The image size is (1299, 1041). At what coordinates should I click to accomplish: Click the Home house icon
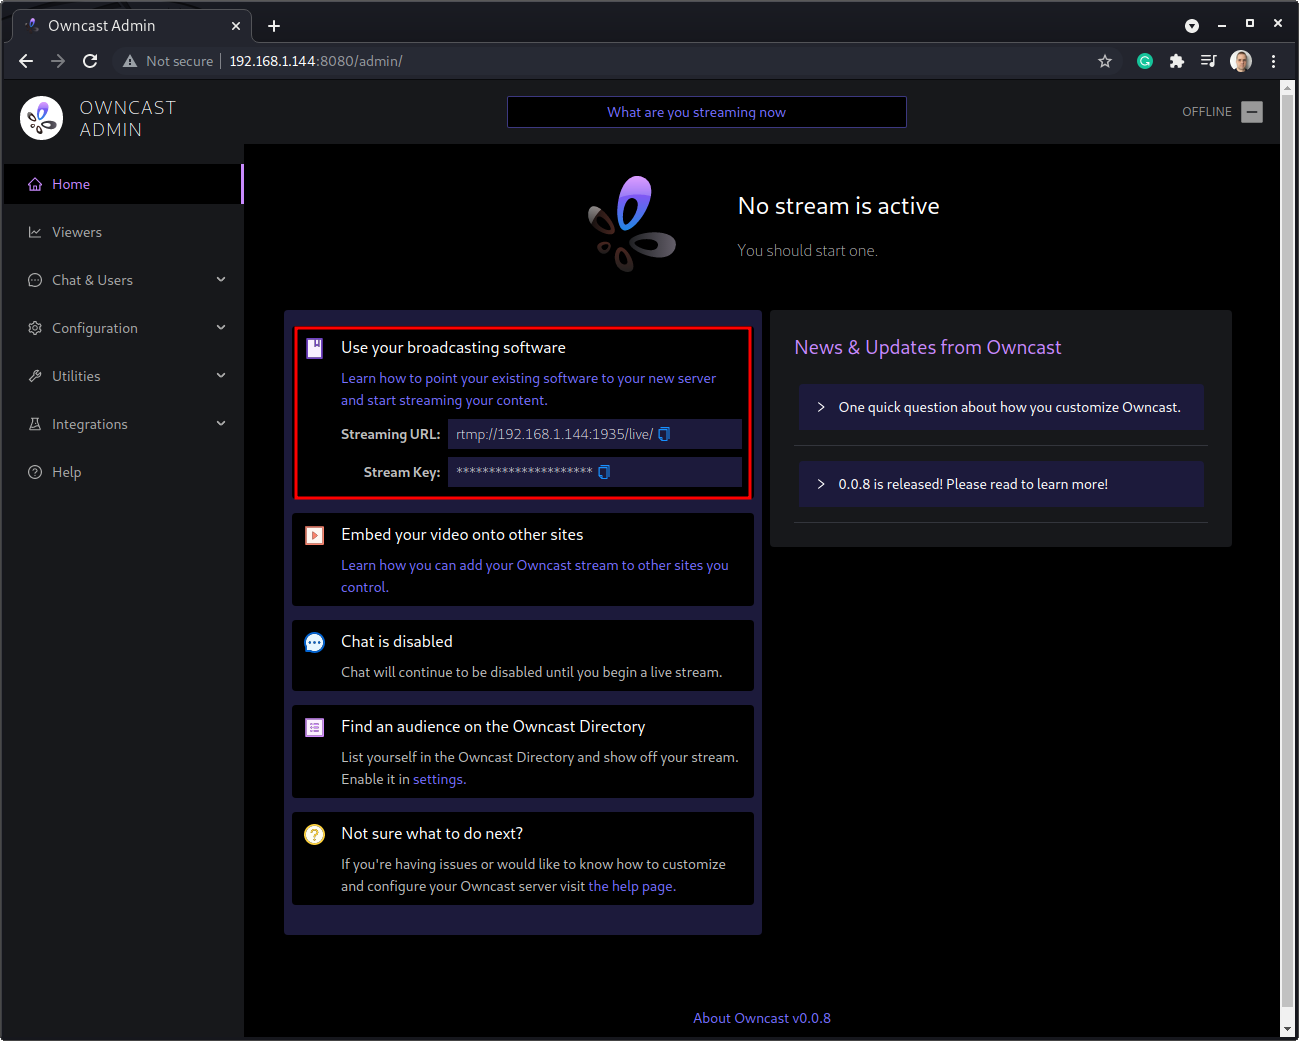coord(35,184)
